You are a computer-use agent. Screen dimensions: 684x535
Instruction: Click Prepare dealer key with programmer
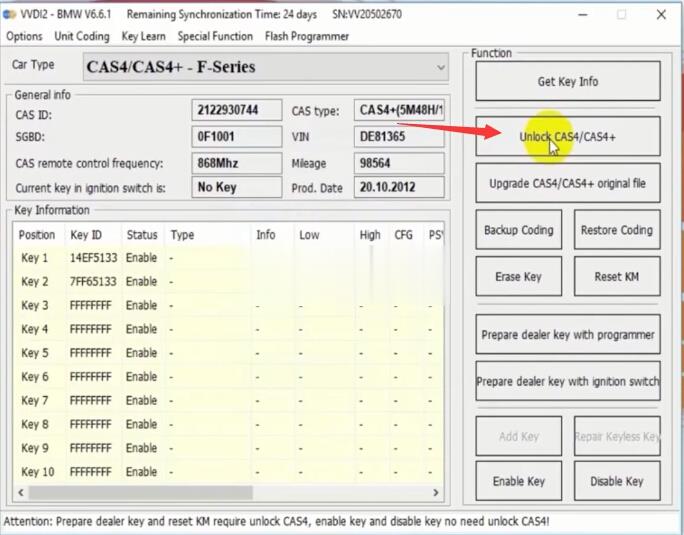[568, 335]
